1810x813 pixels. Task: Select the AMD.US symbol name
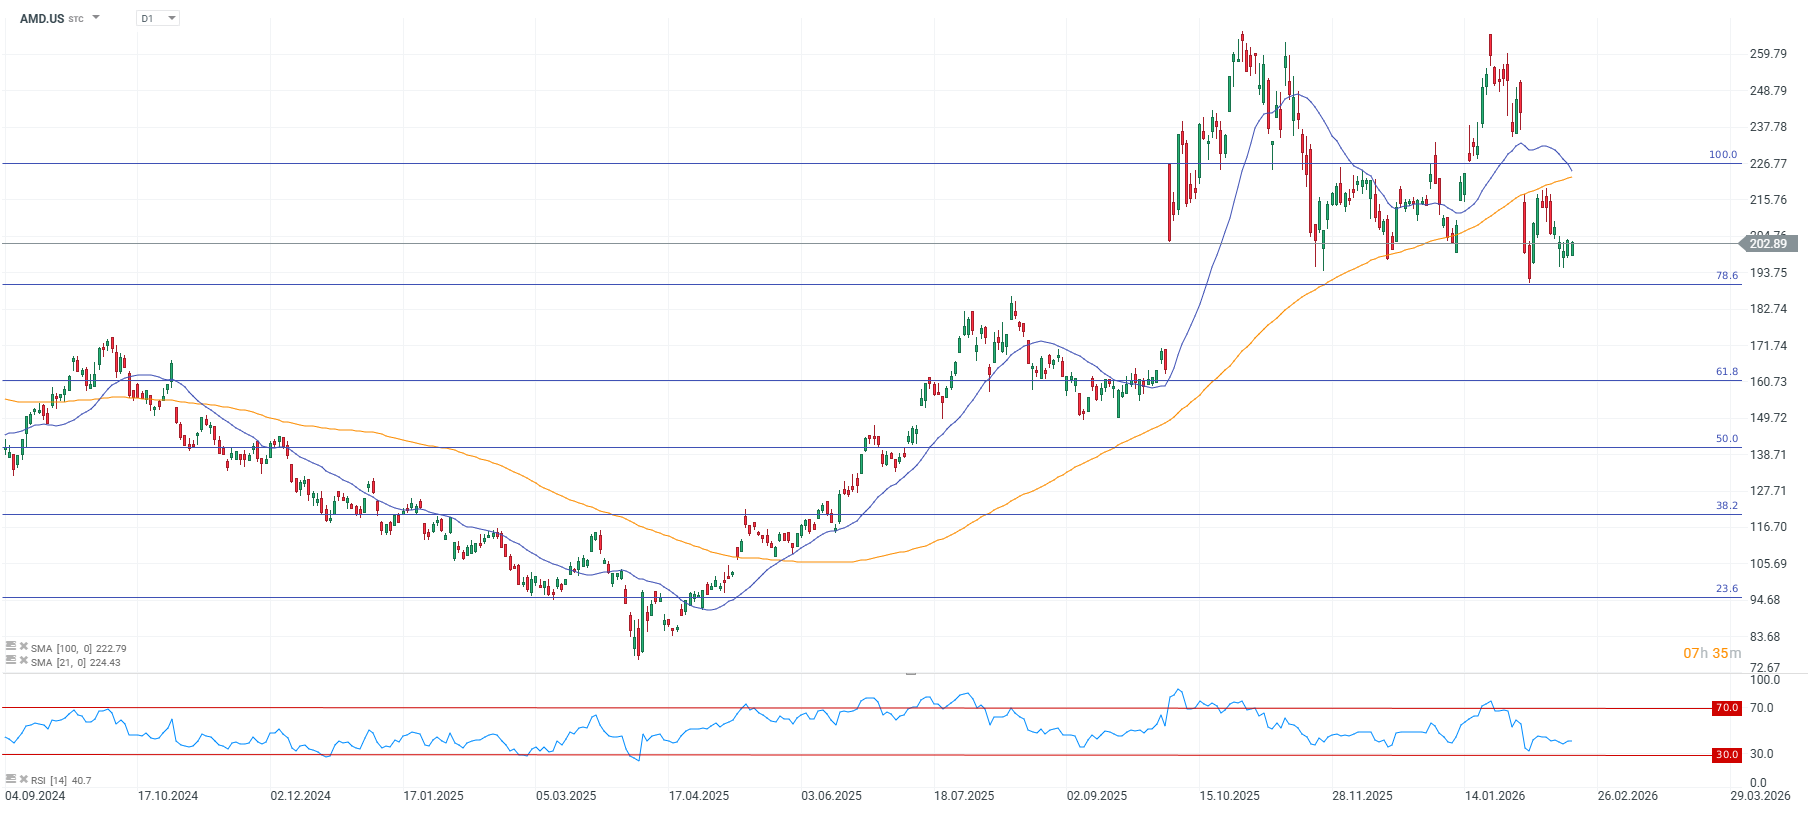(42, 19)
